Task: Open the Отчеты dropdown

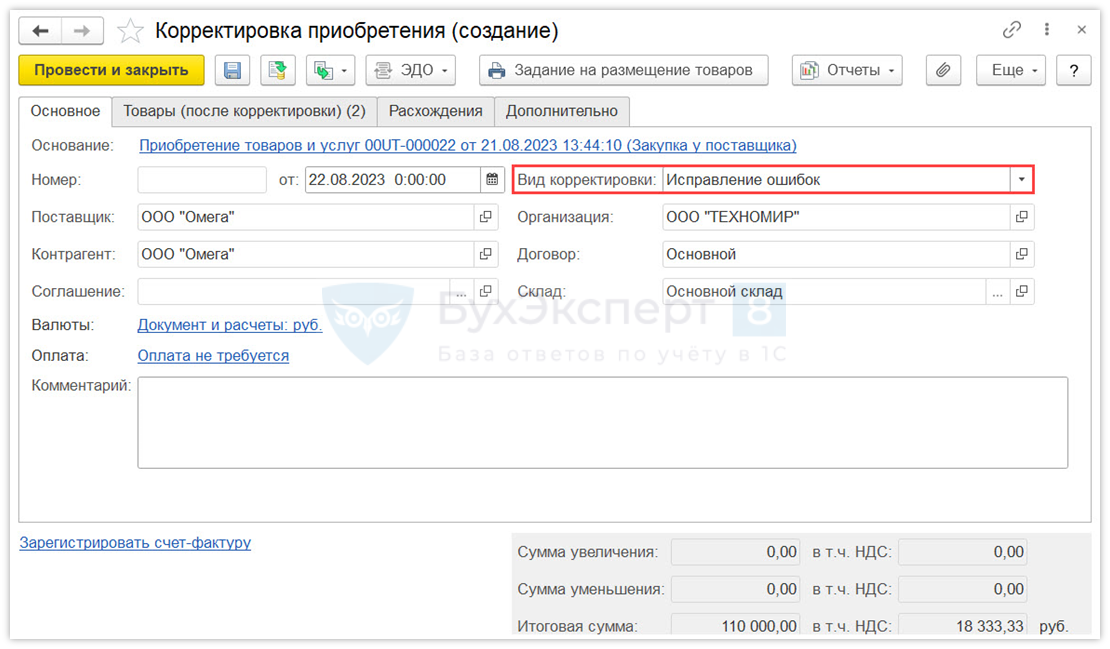Action: 847,70
